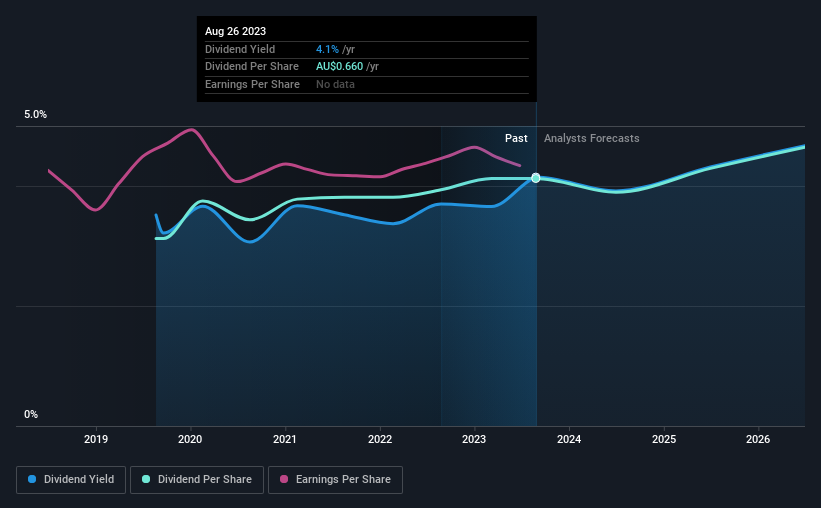Click the tooltip date 'Aug 26 2023'

[236, 31]
